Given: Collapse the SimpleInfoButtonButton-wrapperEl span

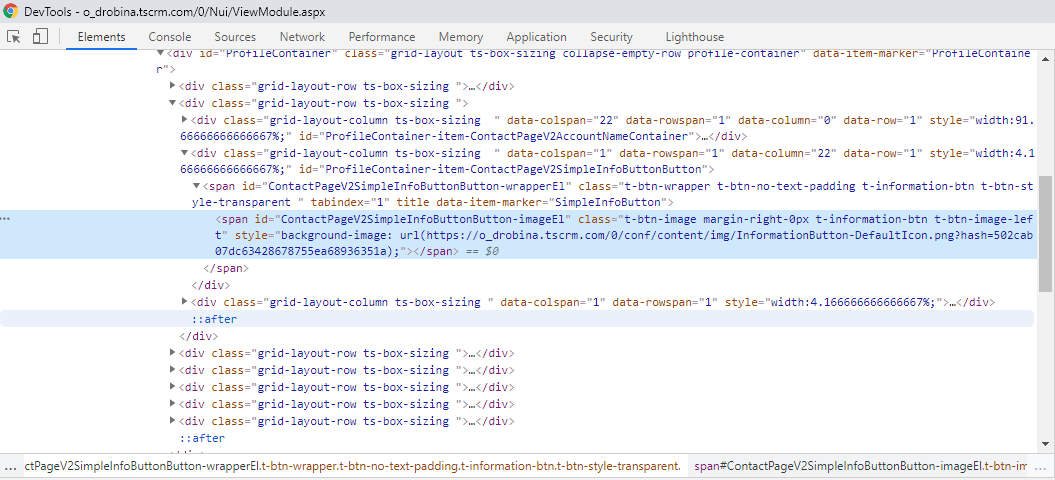Looking at the screenshot, I should point(196,186).
